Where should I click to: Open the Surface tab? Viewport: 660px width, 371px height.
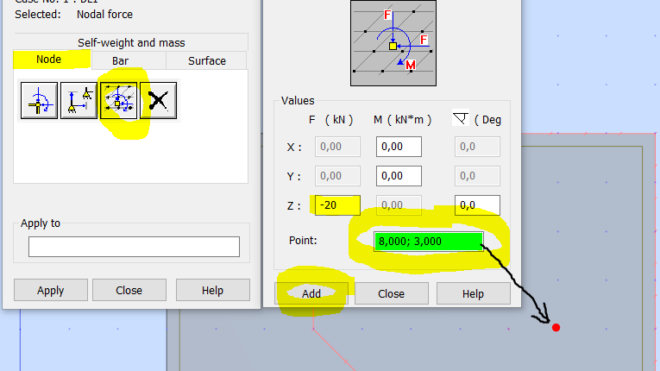pyautogui.click(x=207, y=61)
